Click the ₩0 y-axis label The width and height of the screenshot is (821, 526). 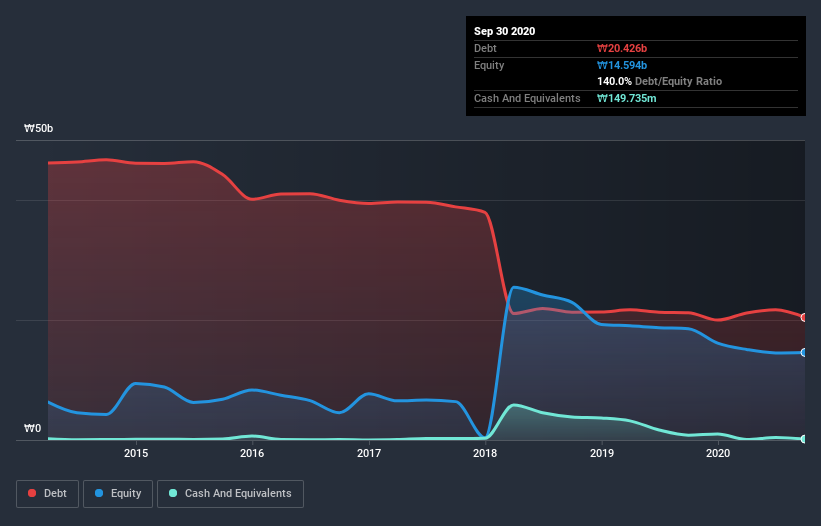tap(32, 429)
